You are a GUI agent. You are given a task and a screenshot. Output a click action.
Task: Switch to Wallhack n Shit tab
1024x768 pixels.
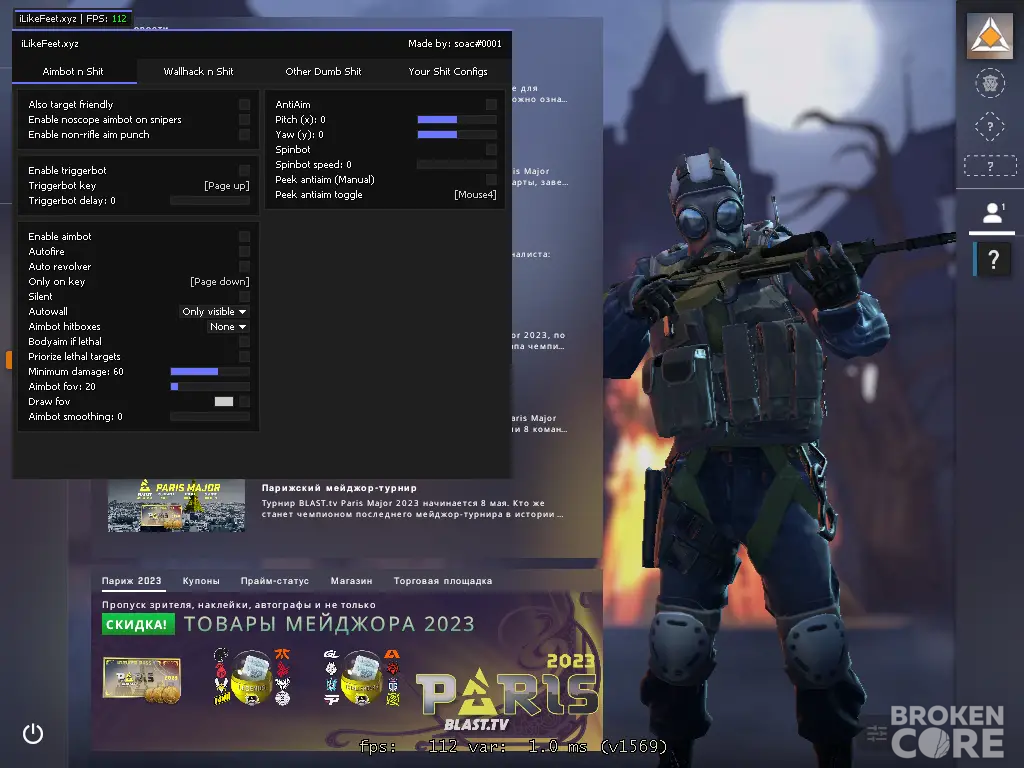pyautogui.click(x=199, y=71)
